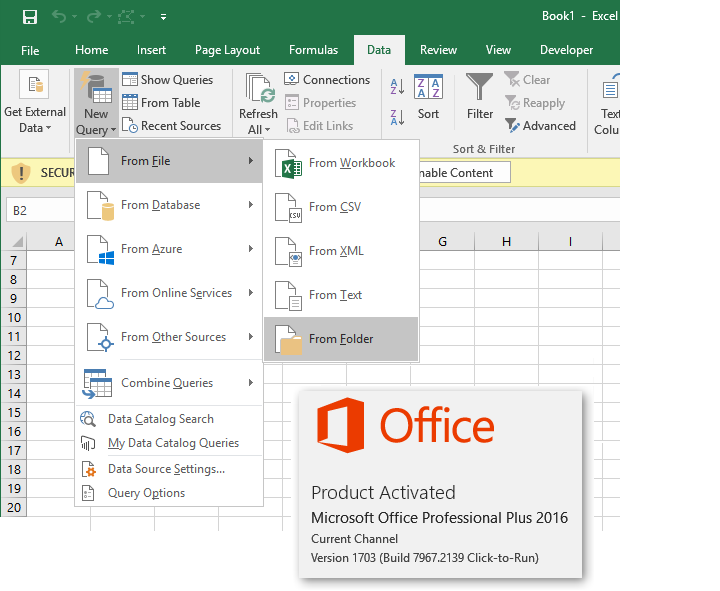The width and height of the screenshot is (720, 591).
Task: Click From Table command
Action: tap(162, 102)
